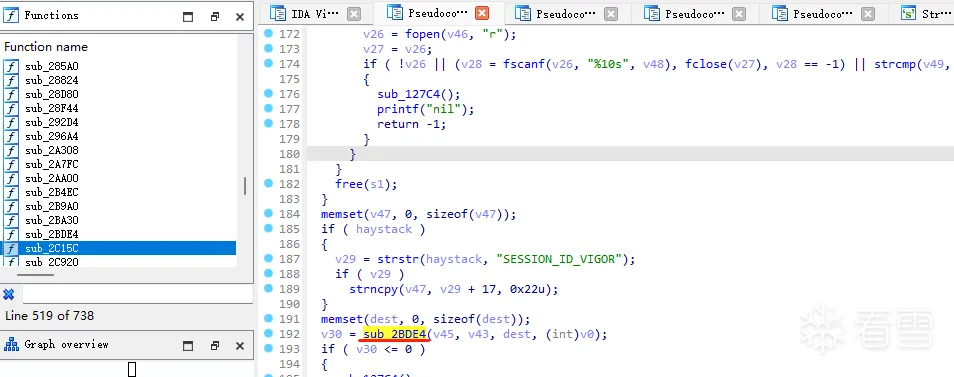Click function icon beside sub_285A0

[12, 66]
